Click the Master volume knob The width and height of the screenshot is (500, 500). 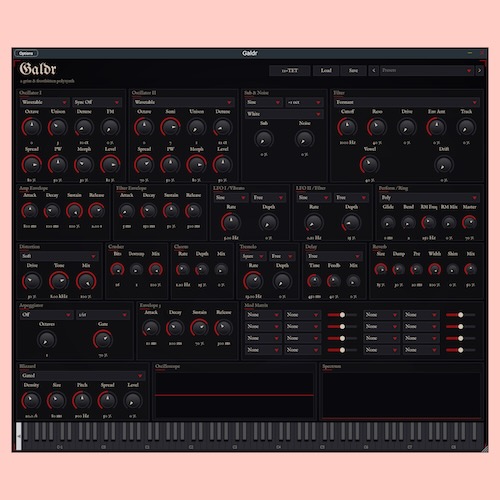[469, 223]
